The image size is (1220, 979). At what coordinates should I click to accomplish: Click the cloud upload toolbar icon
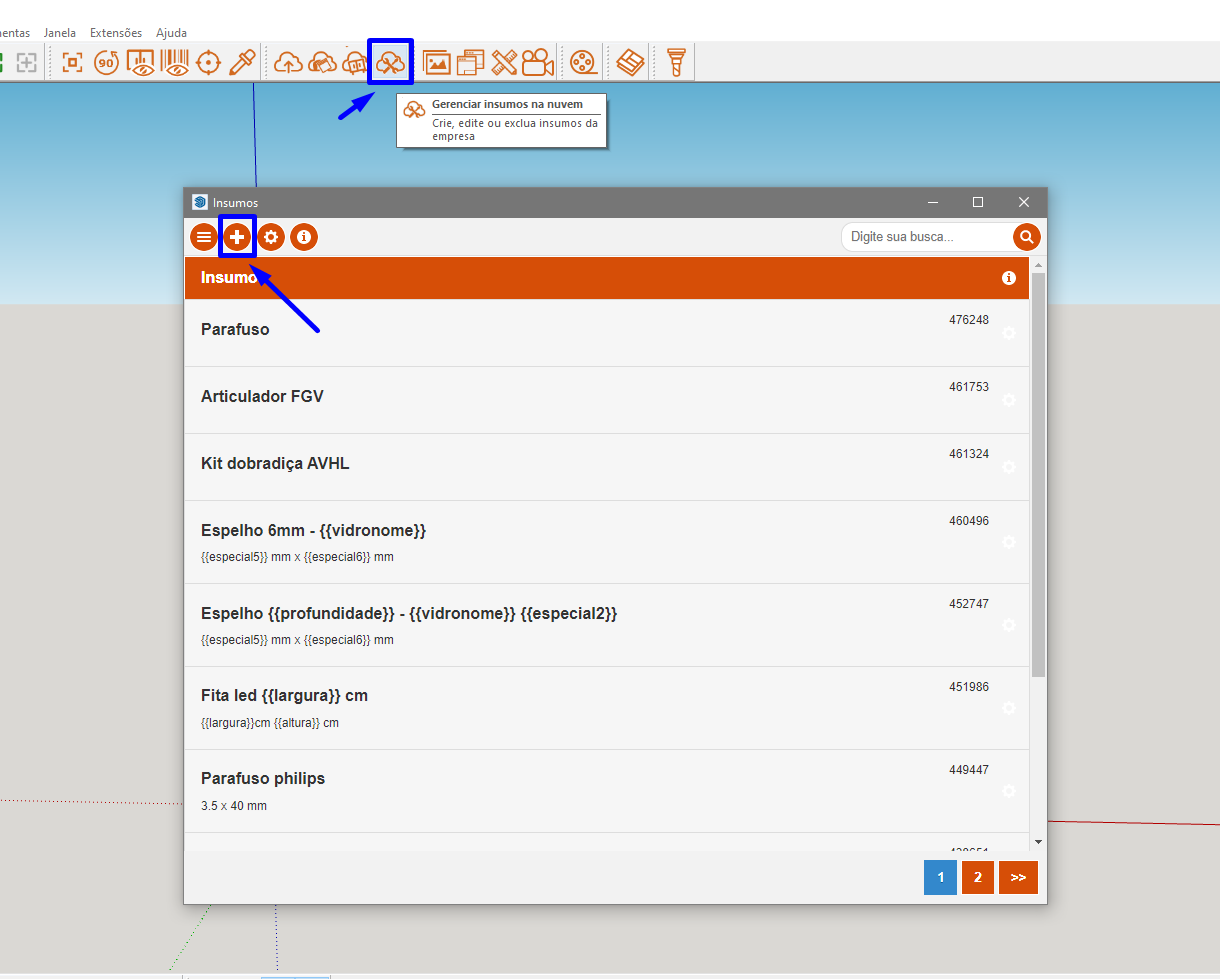[x=288, y=63]
